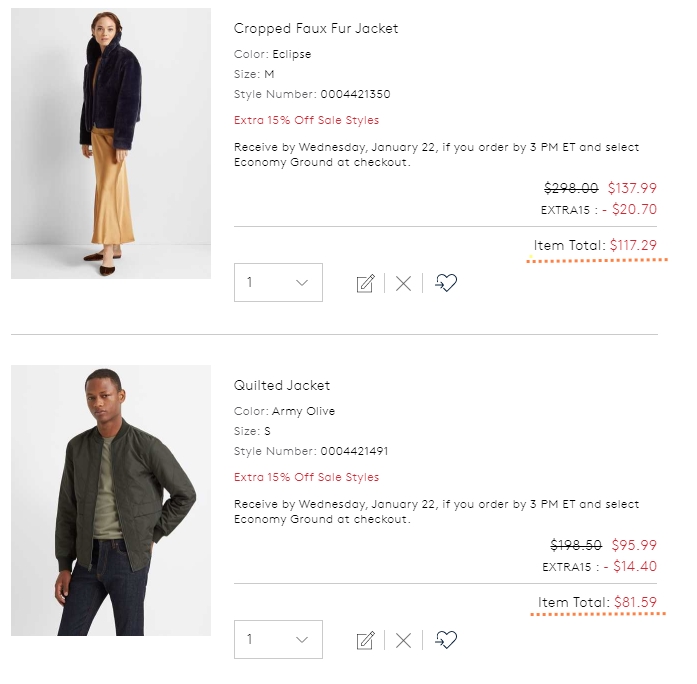Move Cropped Faux Fur Jacket to wishlist

coord(446,283)
